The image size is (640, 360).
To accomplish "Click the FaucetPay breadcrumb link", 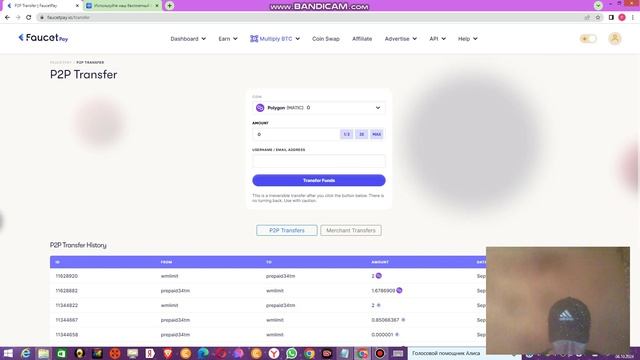I will (x=61, y=62).
